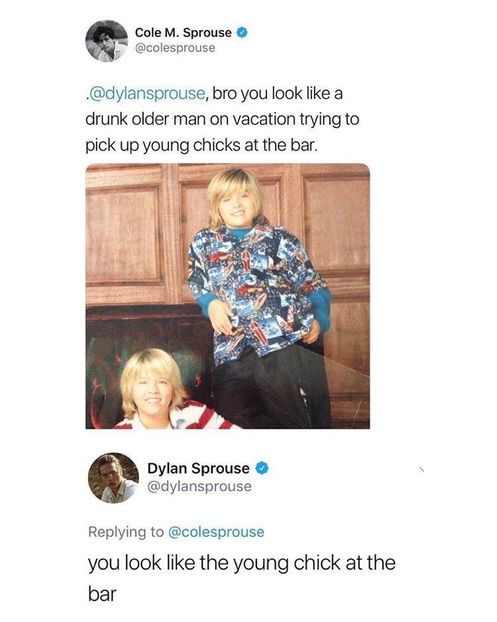This screenshot has width=497, height=622.
Task: Open Dylan Sprouse's round profile picture
Action: (113, 478)
